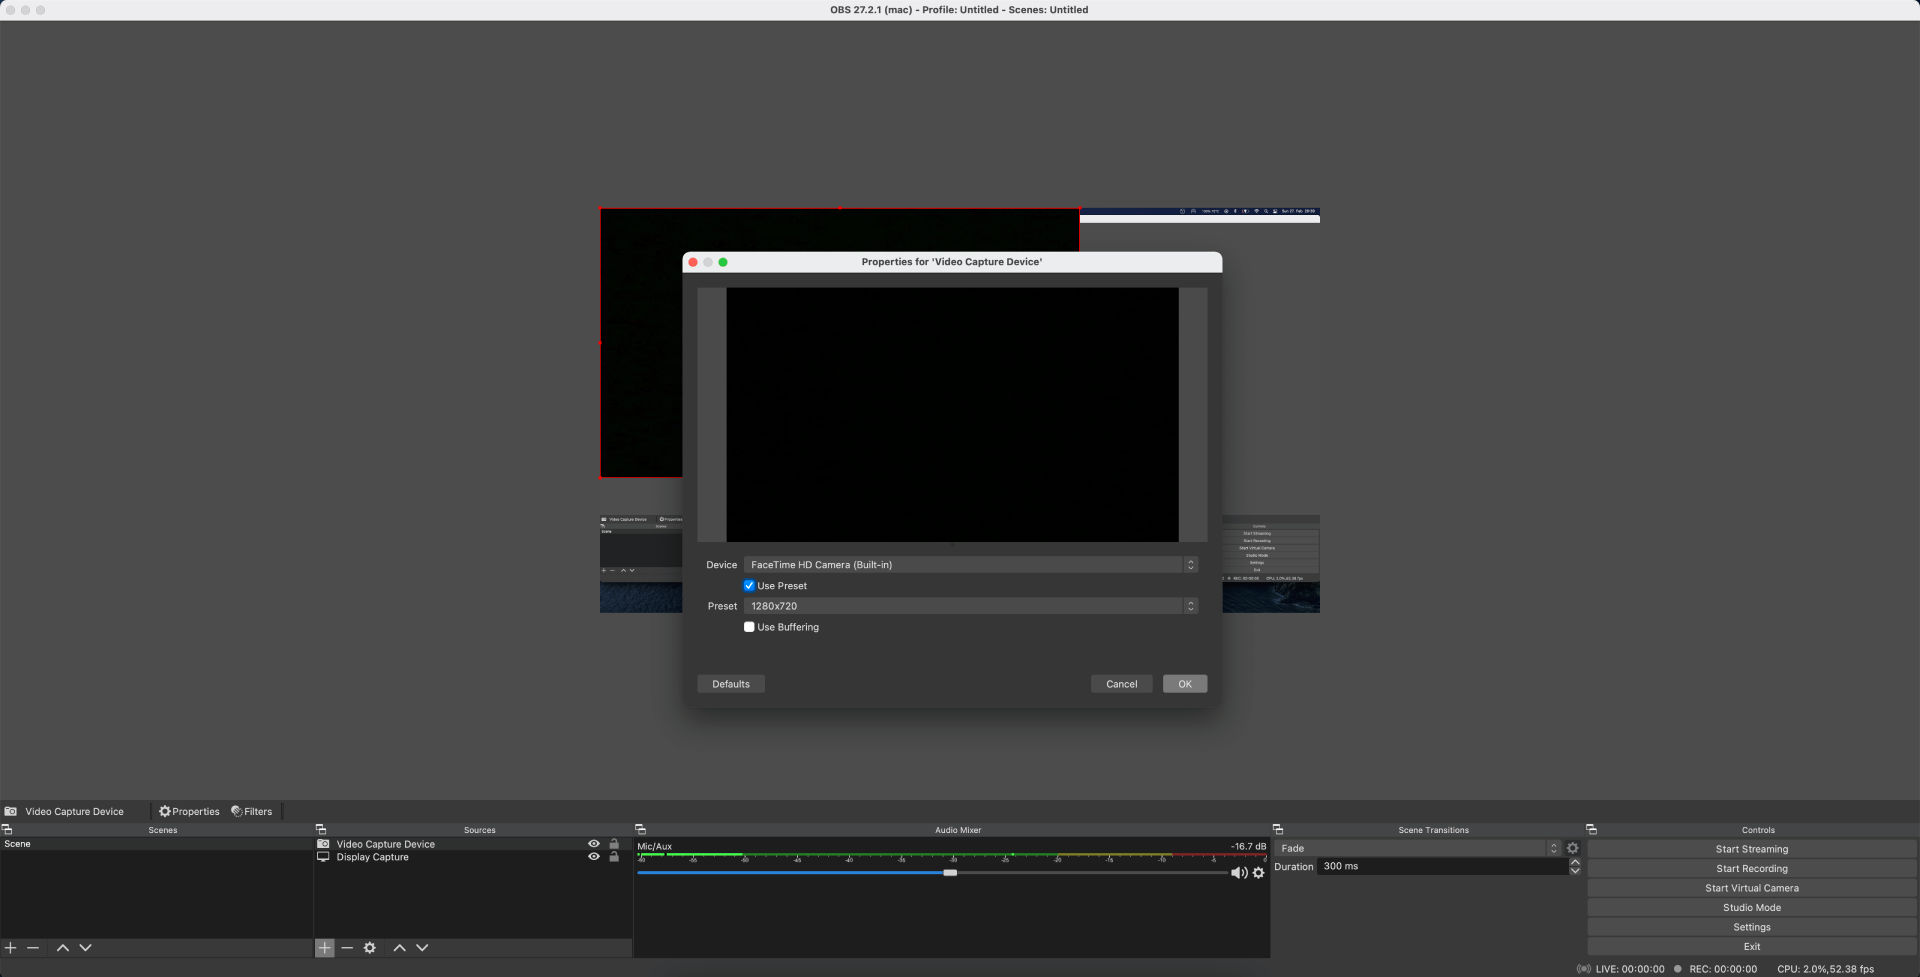Click the camera icon beside Video Capture Device row
Screen dimensions: 1920x977
pos(323,844)
